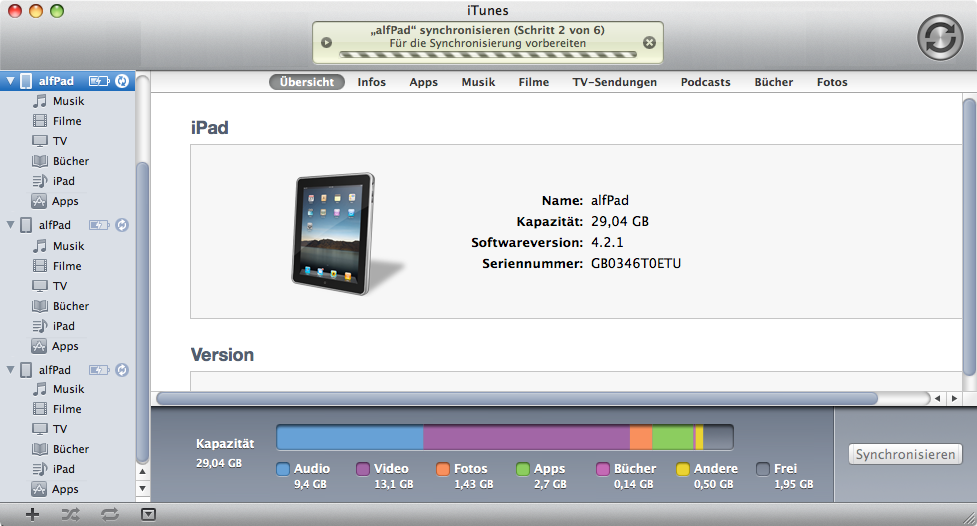The height and width of the screenshot is (526, 977).
Task: Click the green Apps legend swatch
Action: pyautogui.click(x=523, y=469)
